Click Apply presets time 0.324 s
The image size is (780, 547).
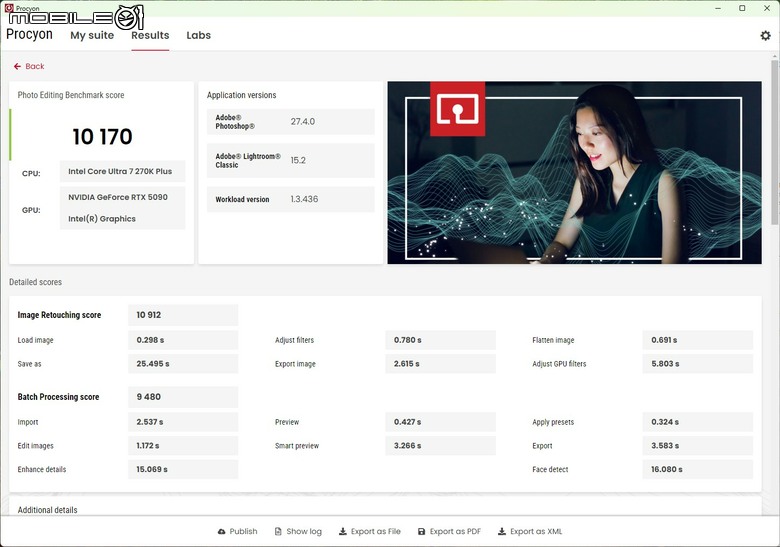697,422
